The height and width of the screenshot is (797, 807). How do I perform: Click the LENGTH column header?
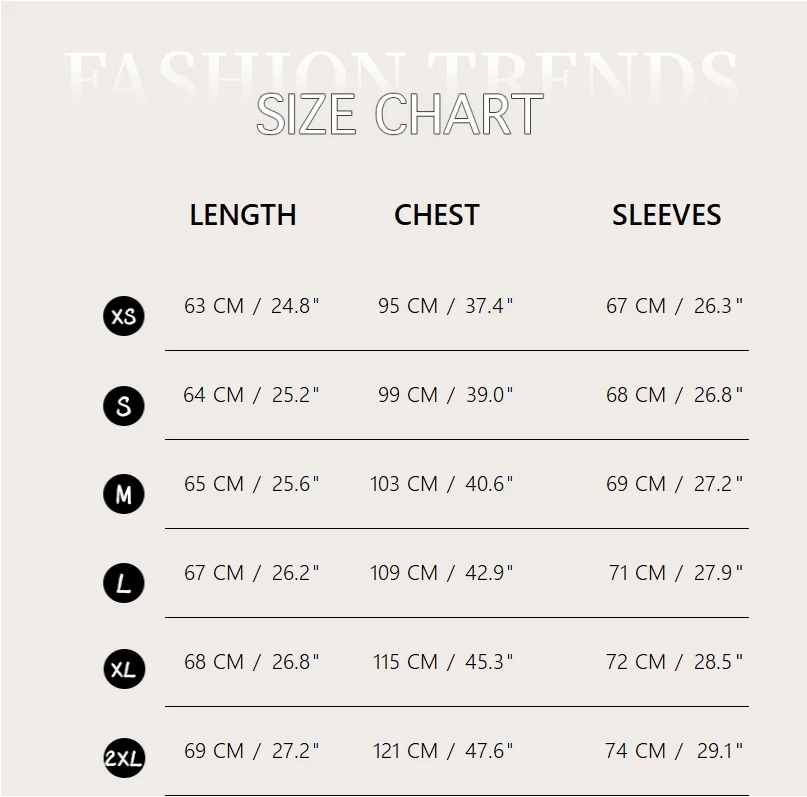pyautogui.click(x=243, y=215)
